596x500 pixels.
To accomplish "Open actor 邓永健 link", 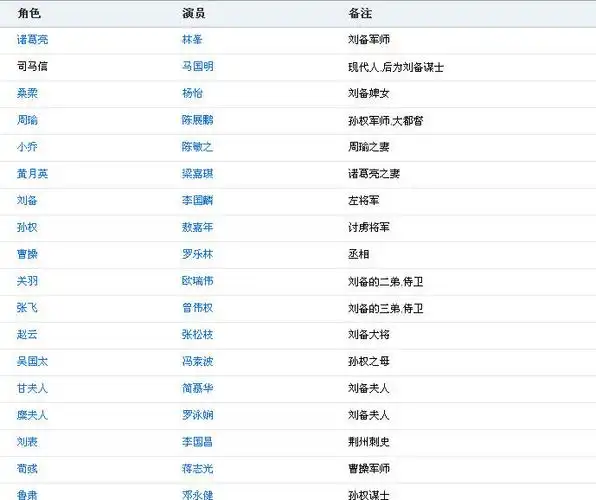I will click(198, 495).
